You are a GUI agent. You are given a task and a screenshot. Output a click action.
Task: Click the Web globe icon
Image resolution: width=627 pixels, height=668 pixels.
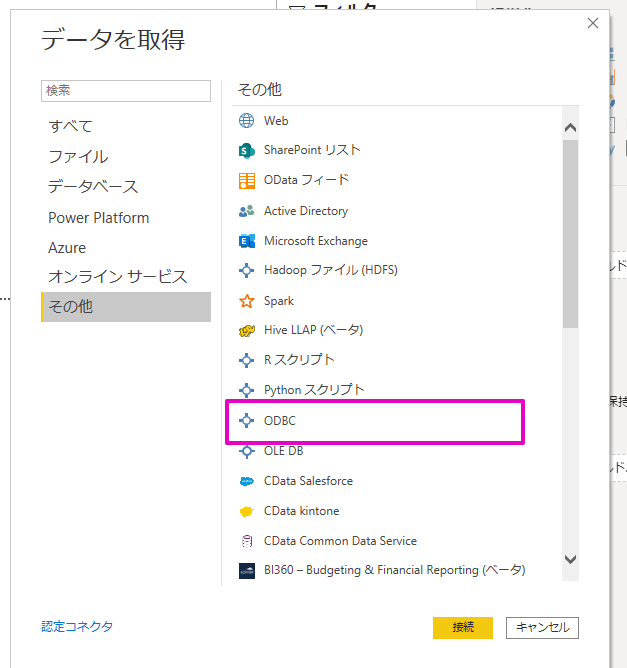click(247, 121)
